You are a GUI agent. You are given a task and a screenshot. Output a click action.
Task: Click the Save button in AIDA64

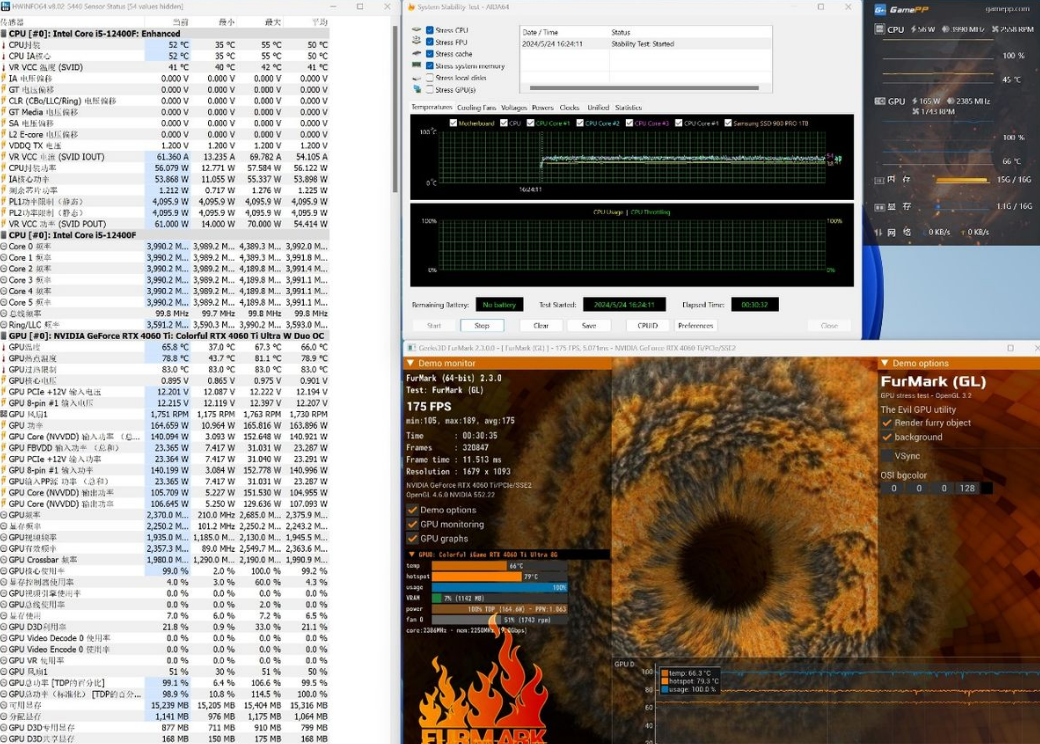589,326
